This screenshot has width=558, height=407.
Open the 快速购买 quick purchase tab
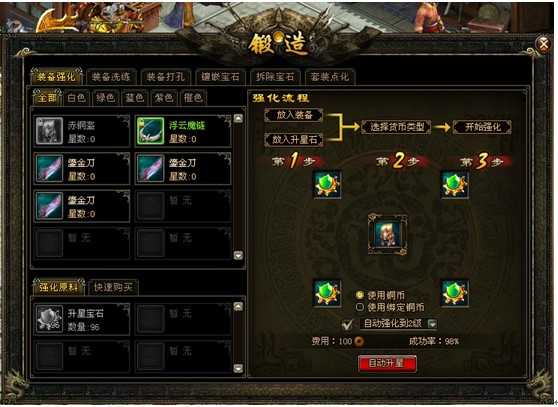(x=113, y=287)
